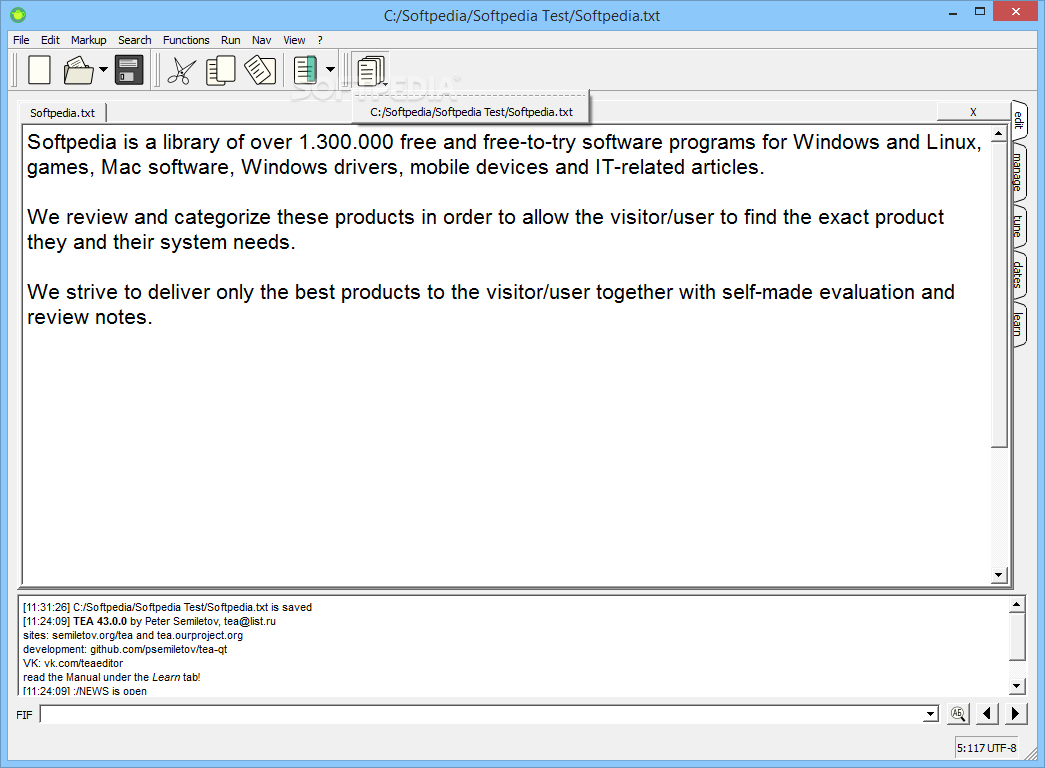1045x768 pixels.
Task: Paste clipboard with the paste icon
Action: point(260,70)
